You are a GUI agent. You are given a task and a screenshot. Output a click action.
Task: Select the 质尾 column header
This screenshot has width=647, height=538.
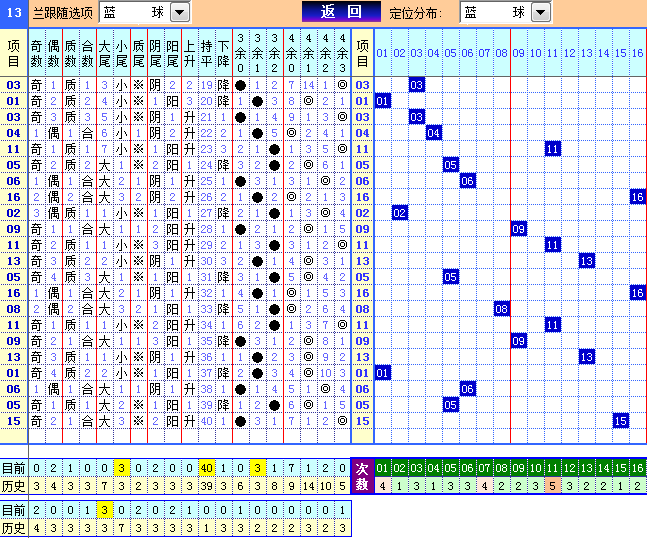139,53
